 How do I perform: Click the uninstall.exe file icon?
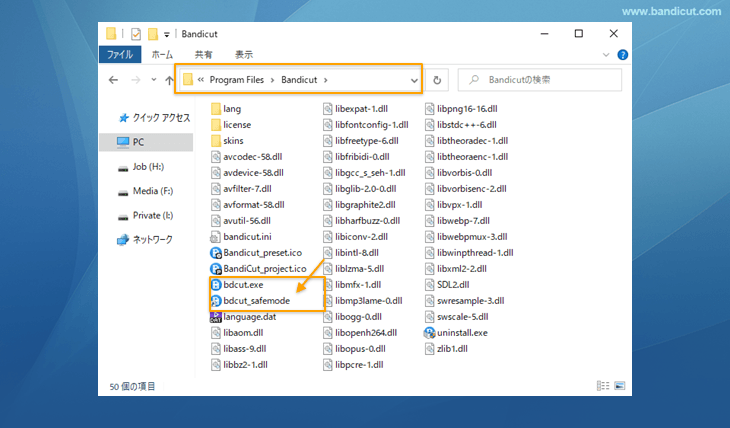tap(430, 332)
